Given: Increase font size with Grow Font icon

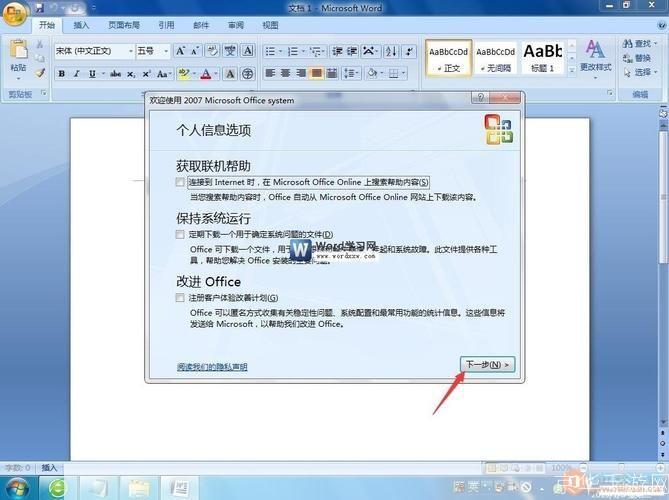Looking at the screenshot, I should click(x=180, y=51).
